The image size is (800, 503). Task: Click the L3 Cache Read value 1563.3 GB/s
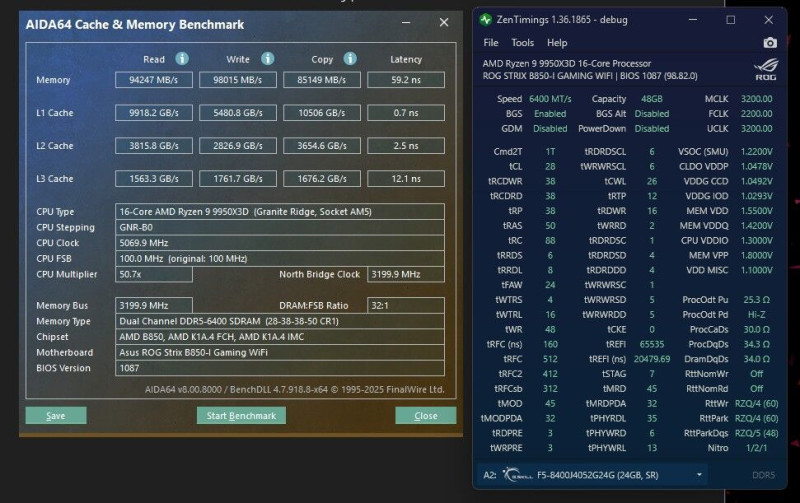click(154, 179)
